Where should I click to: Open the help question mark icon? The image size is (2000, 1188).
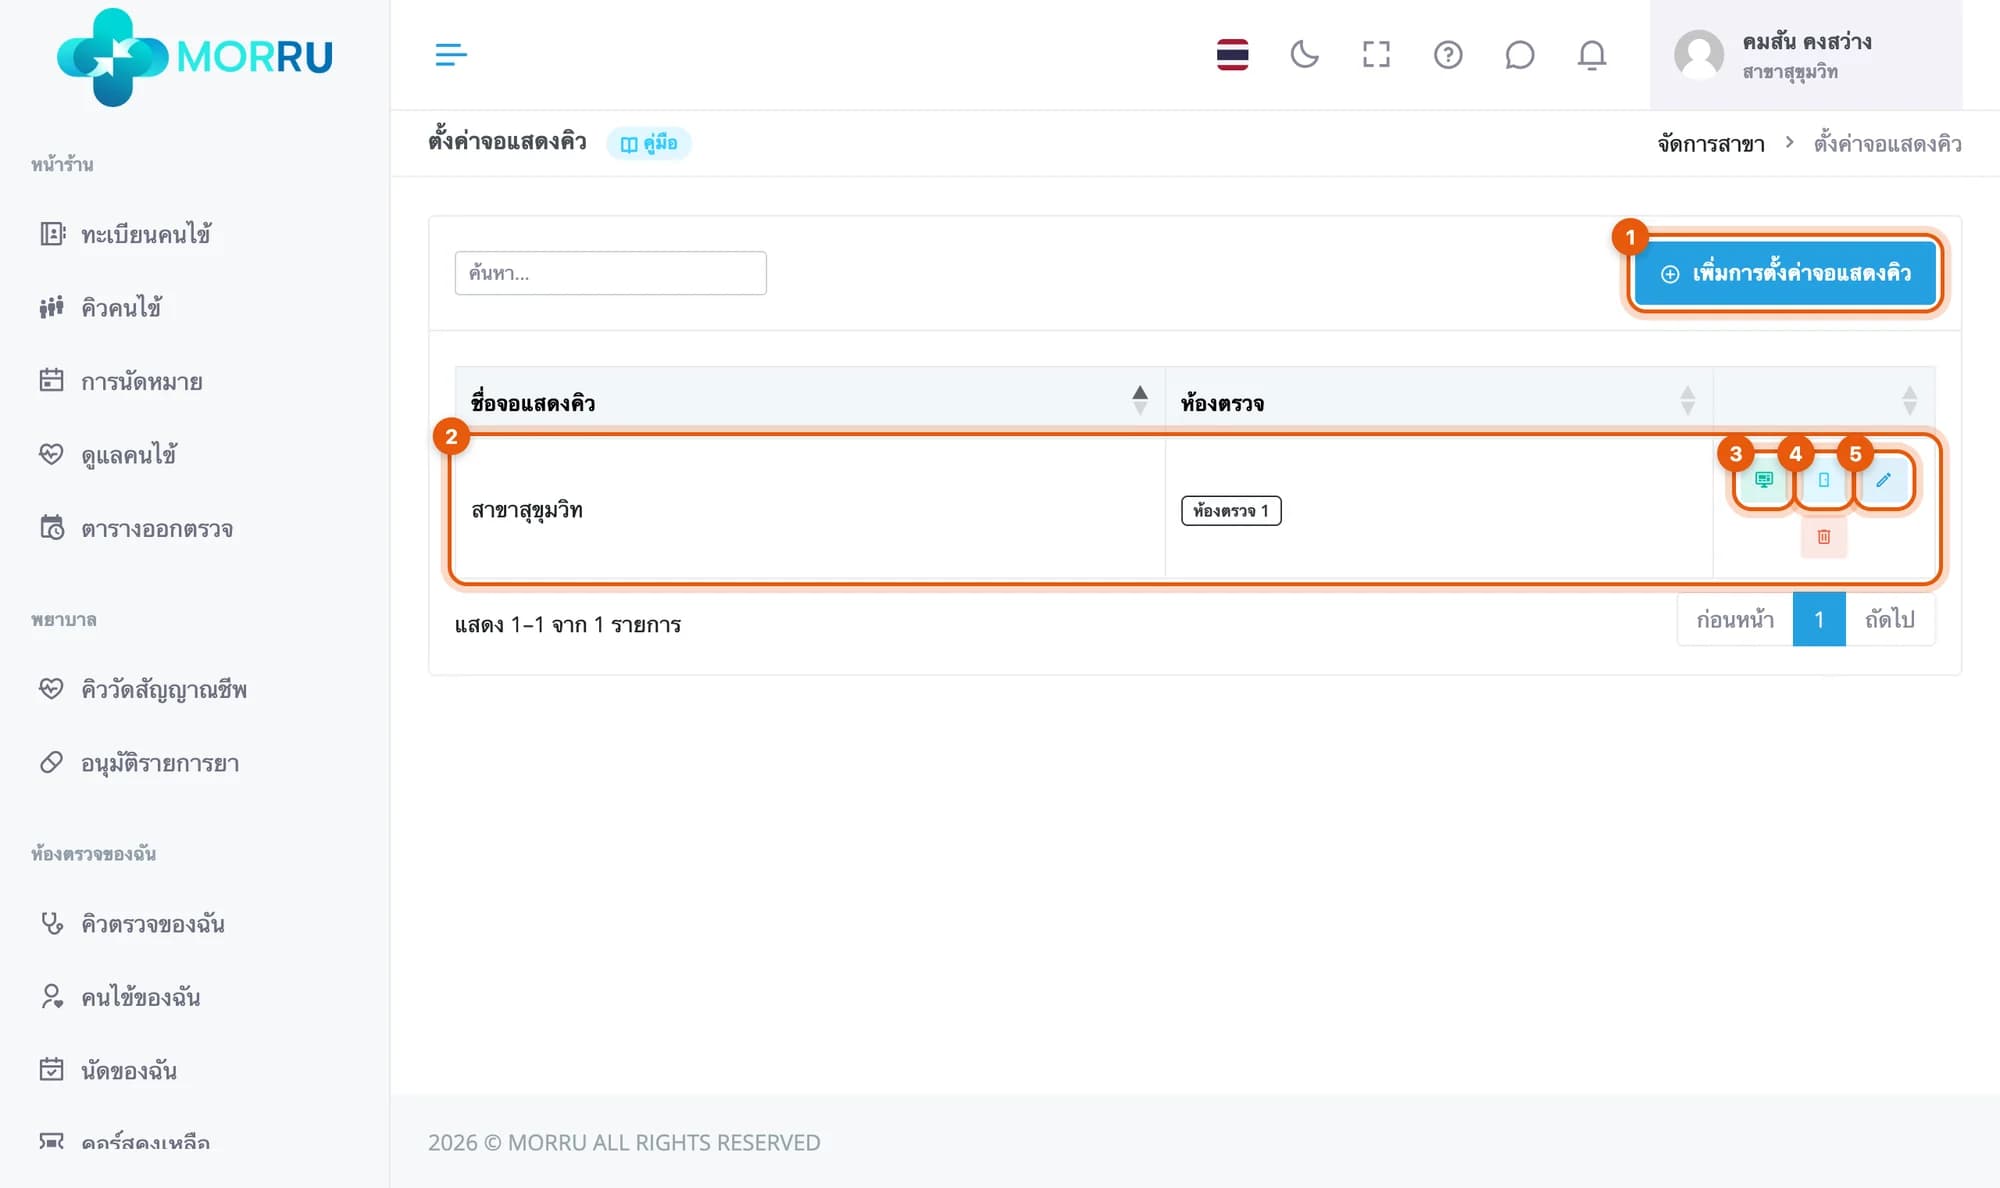tap(1448, 54)
